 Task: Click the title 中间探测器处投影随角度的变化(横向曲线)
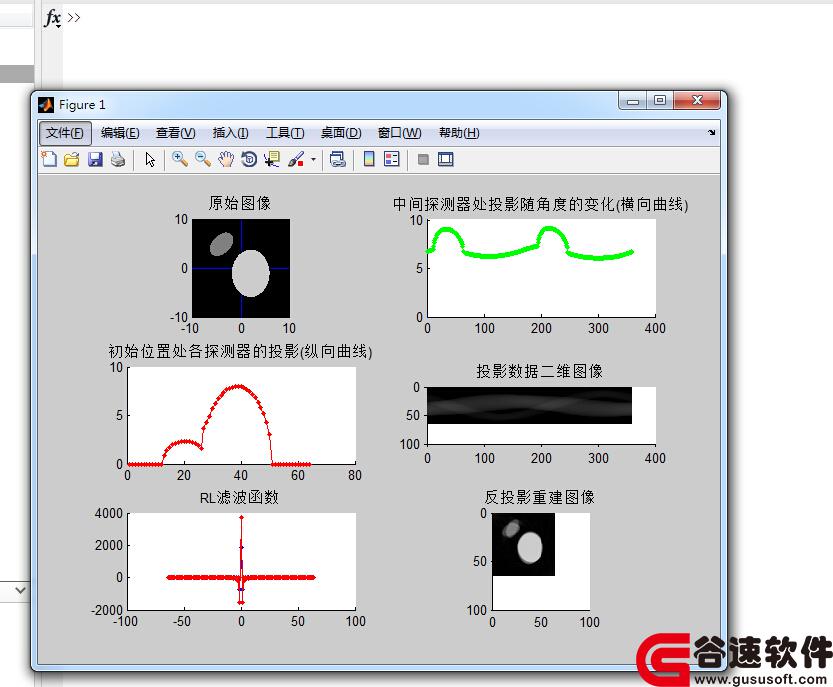point(540,204)
